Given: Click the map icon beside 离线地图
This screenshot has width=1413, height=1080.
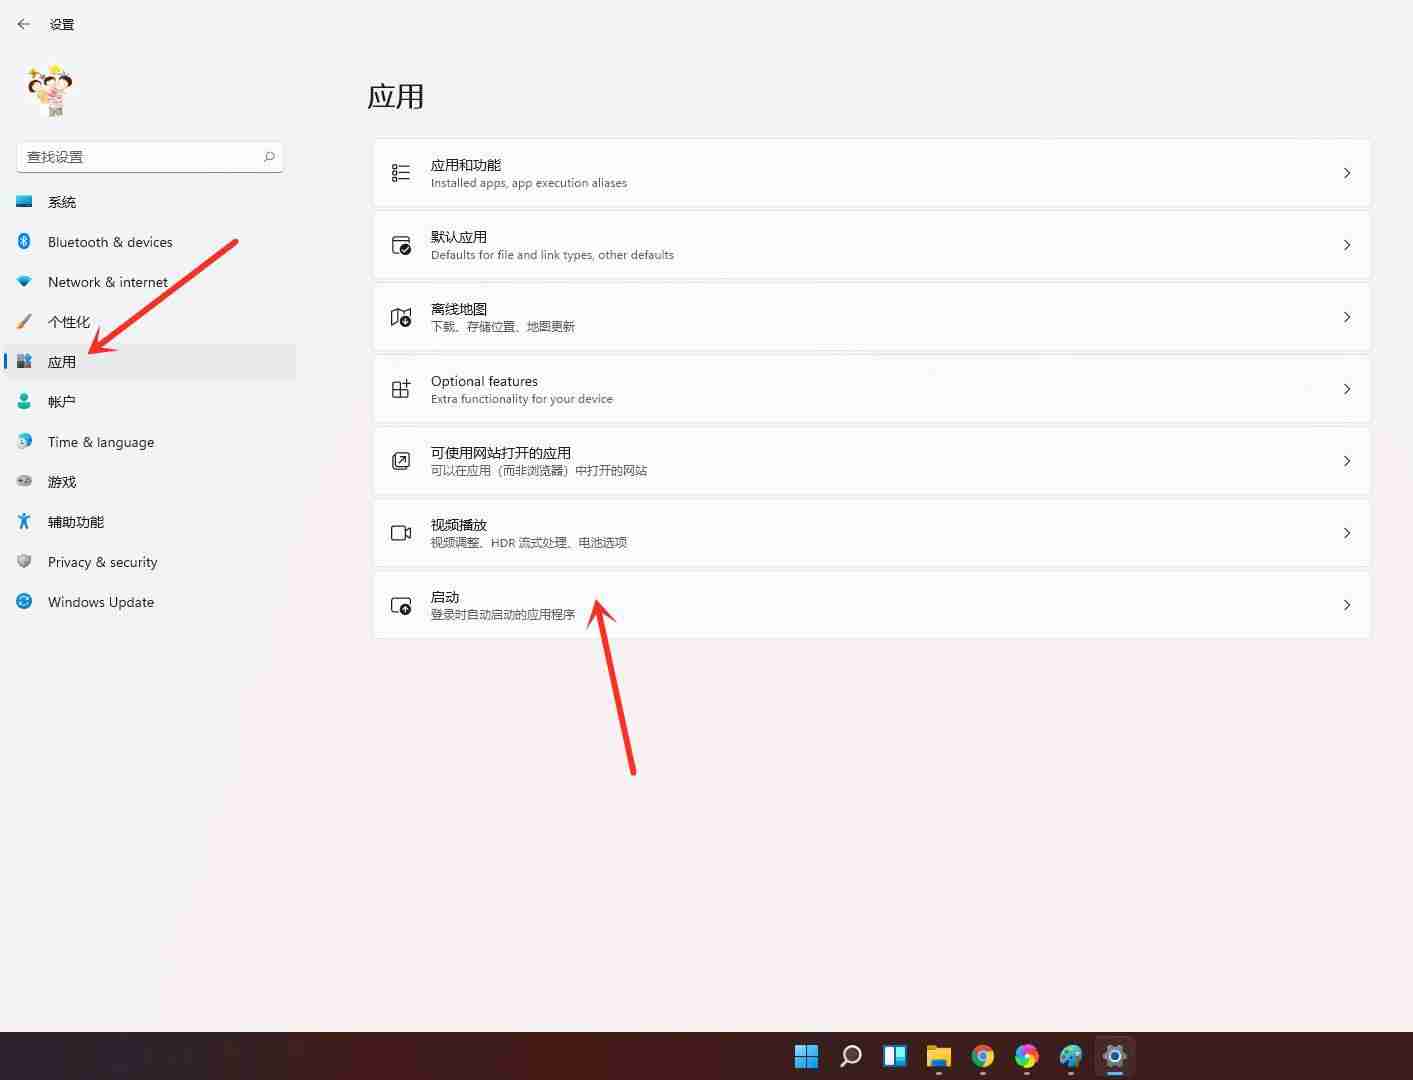Looking at the screenshot, I should pyautogui.click(x=400, y=317).
